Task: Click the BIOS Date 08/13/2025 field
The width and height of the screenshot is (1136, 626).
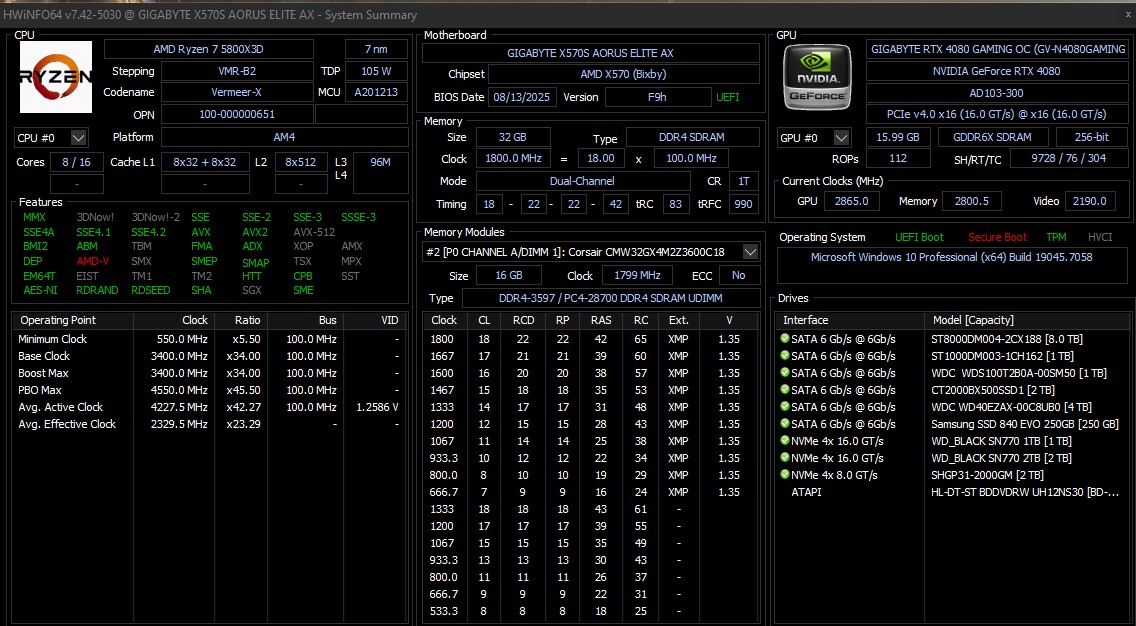Action: [522, 97]
